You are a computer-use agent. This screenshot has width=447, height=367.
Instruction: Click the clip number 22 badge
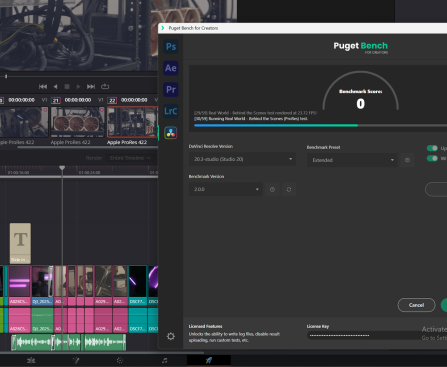click(x=112, y=100)
